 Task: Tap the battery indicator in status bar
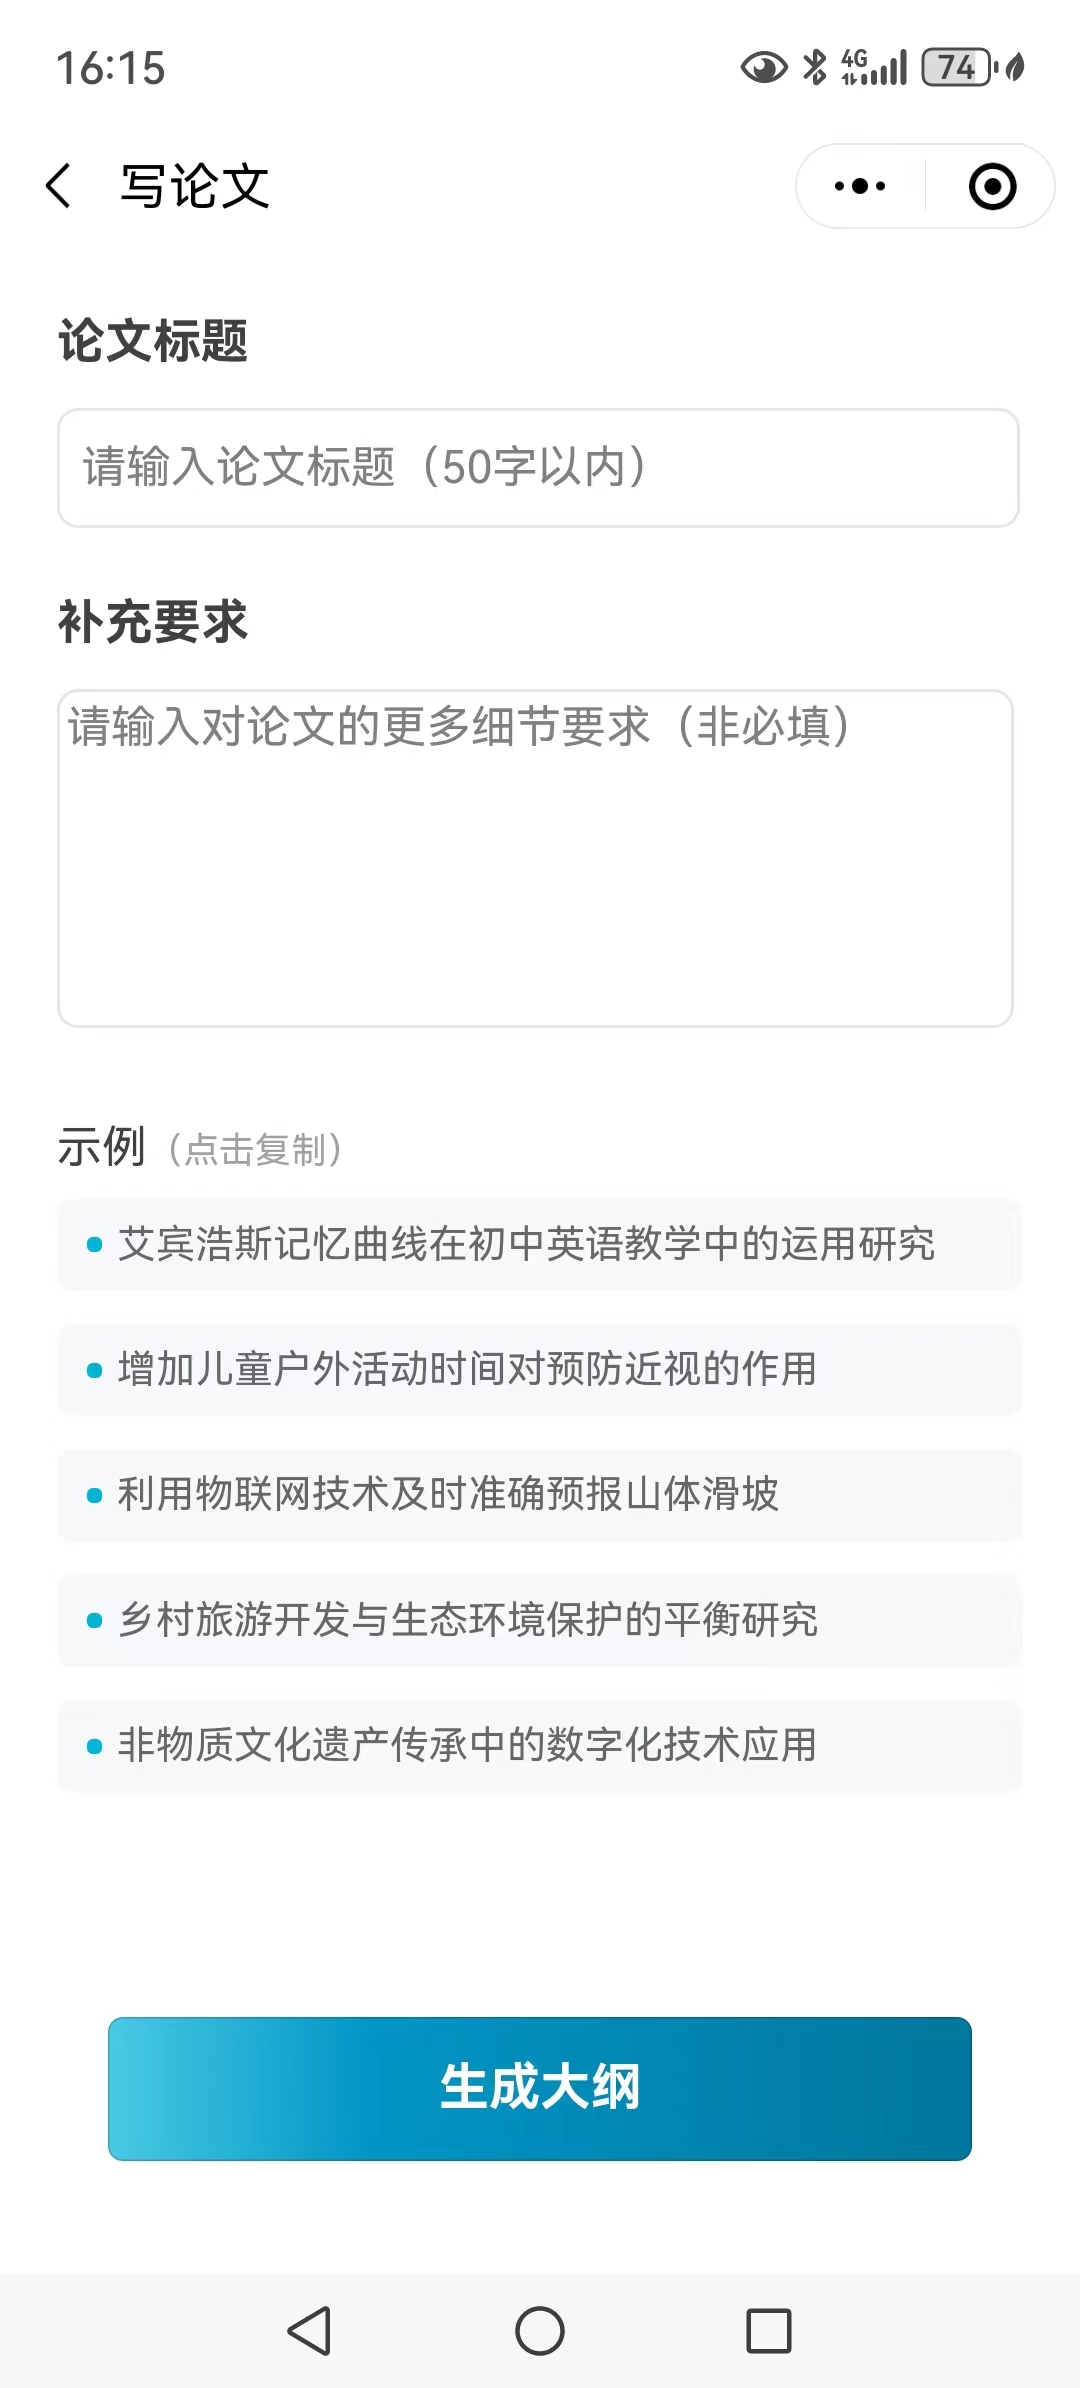point(958,68)
